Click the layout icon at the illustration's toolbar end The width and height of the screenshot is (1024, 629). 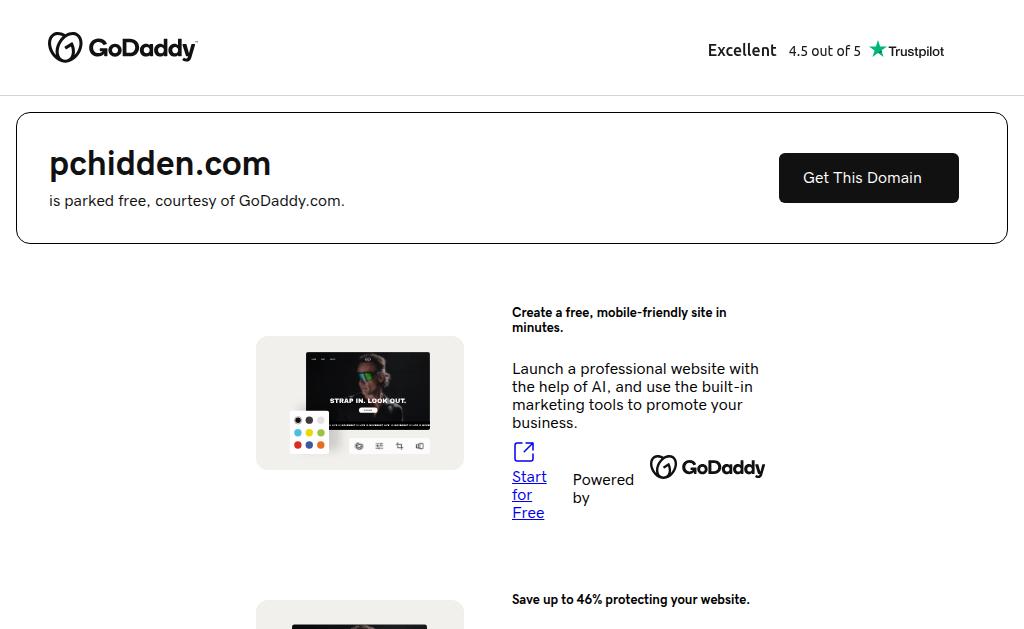419,446
